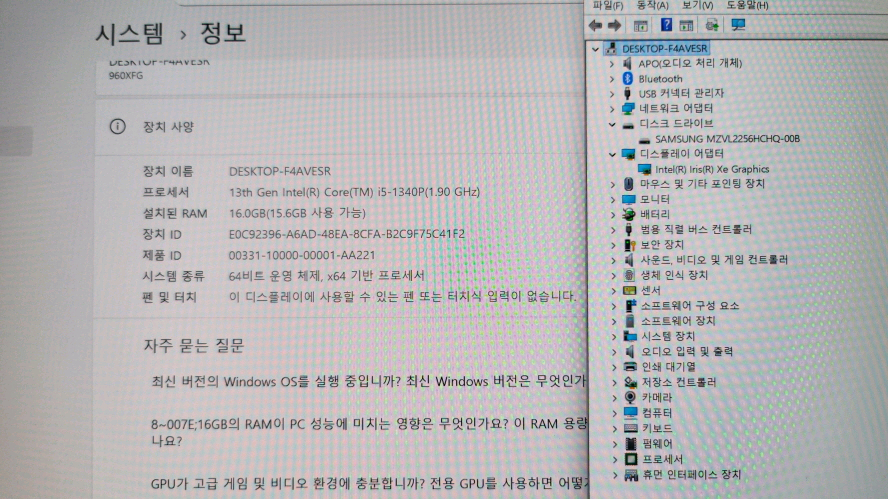Click the 펌웨어 category icon
This screenshot has width=888, height=499.
631,443
